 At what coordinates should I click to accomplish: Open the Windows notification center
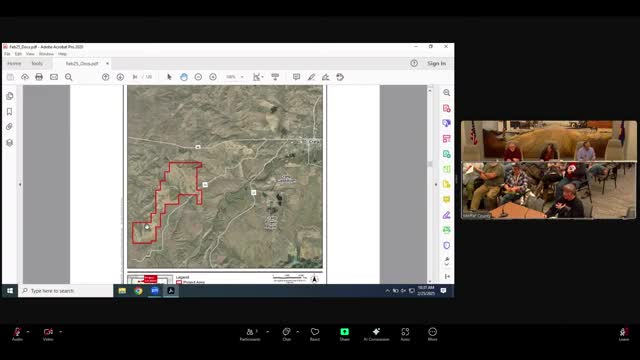tap(444, 291)
